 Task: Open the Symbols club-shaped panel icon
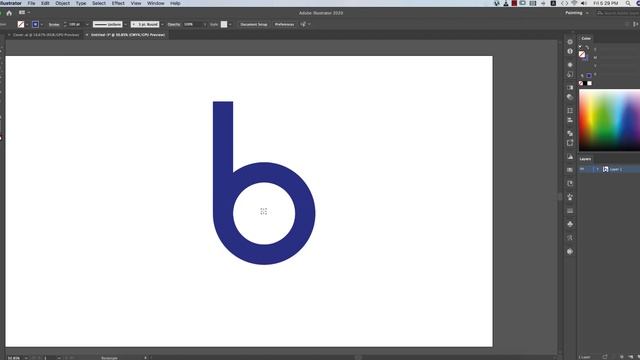click(570, 224)
